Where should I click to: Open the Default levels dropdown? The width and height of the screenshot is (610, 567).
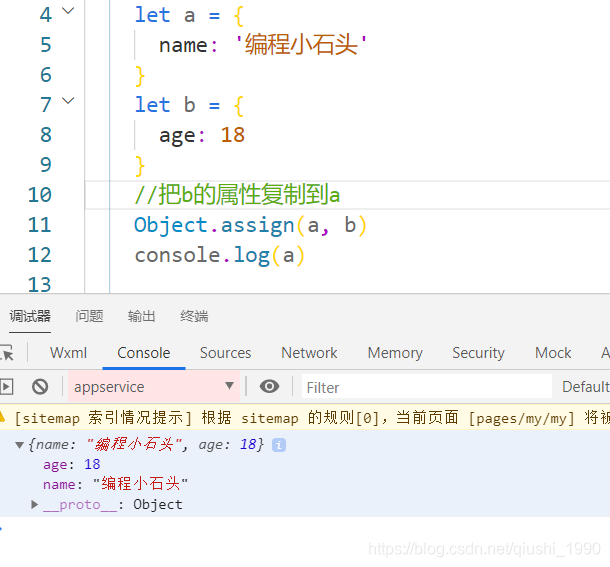click(585, 387)
